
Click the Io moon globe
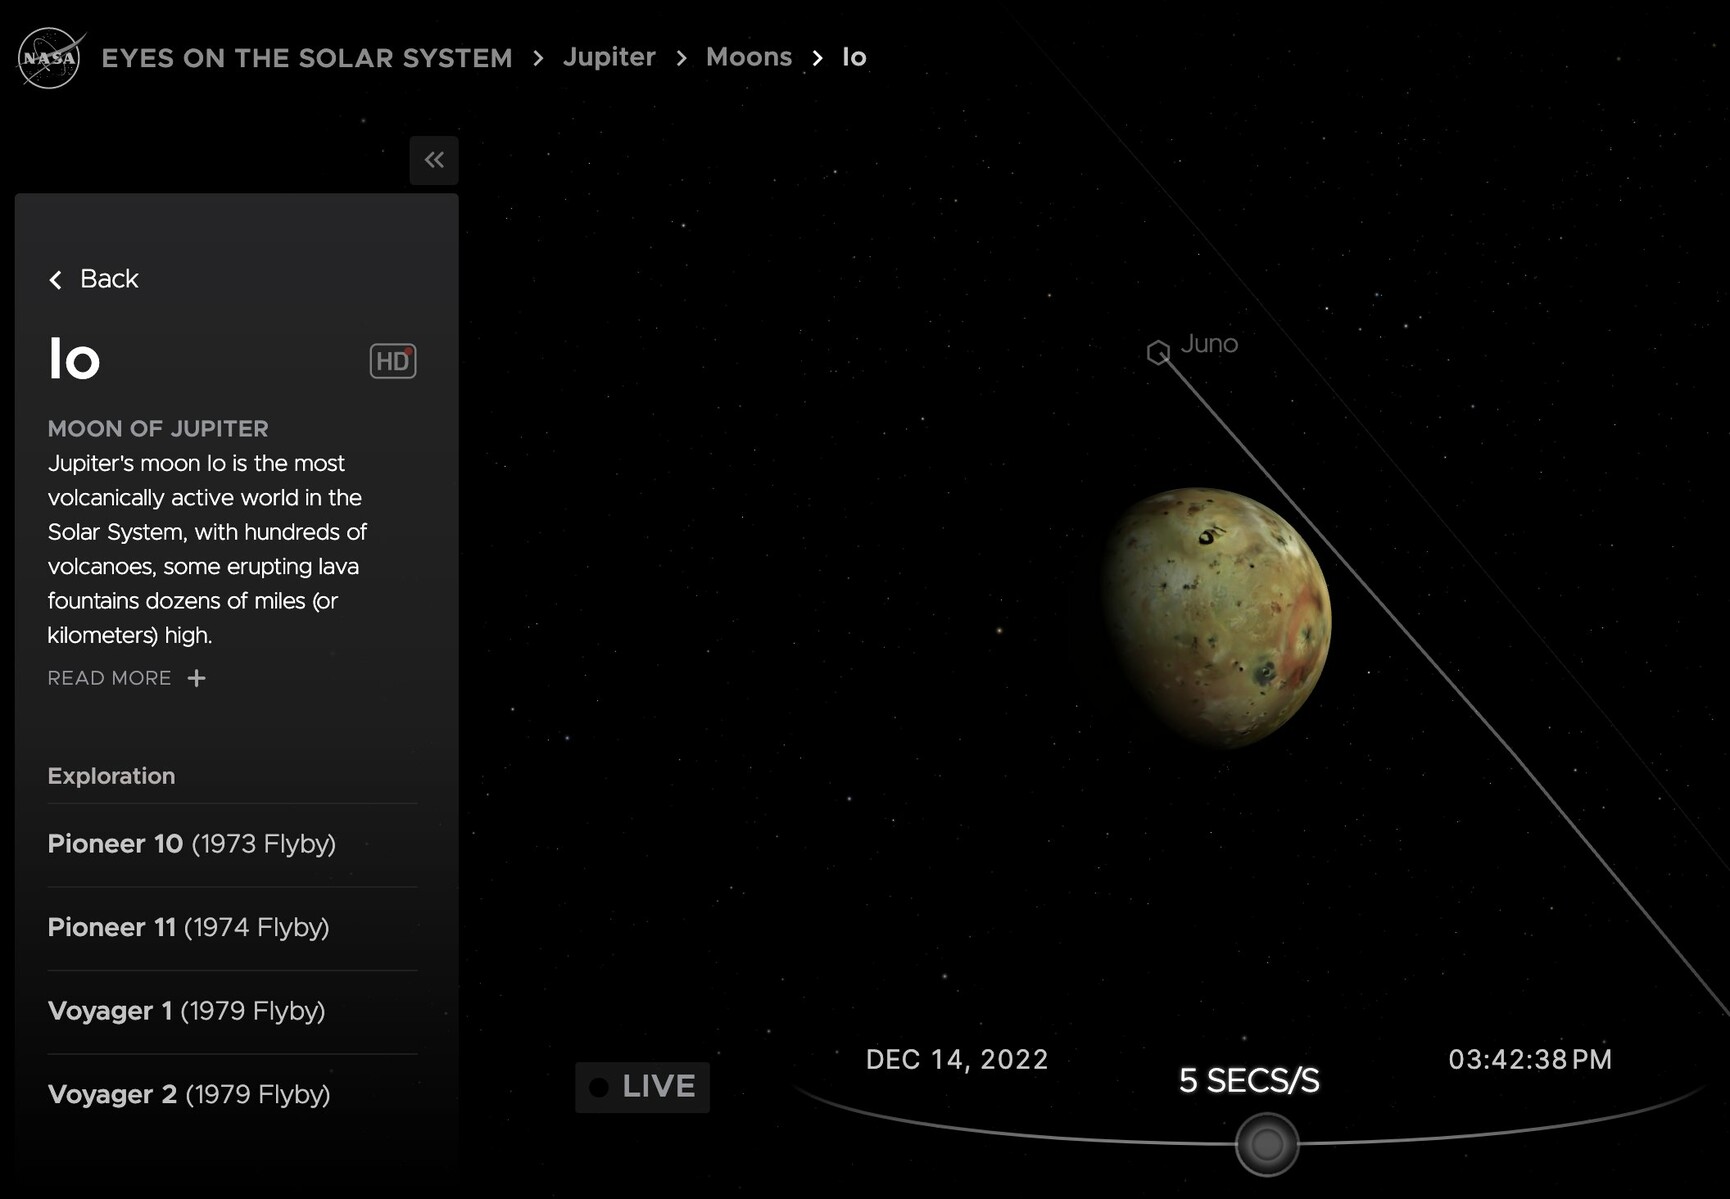(1216, 617)
